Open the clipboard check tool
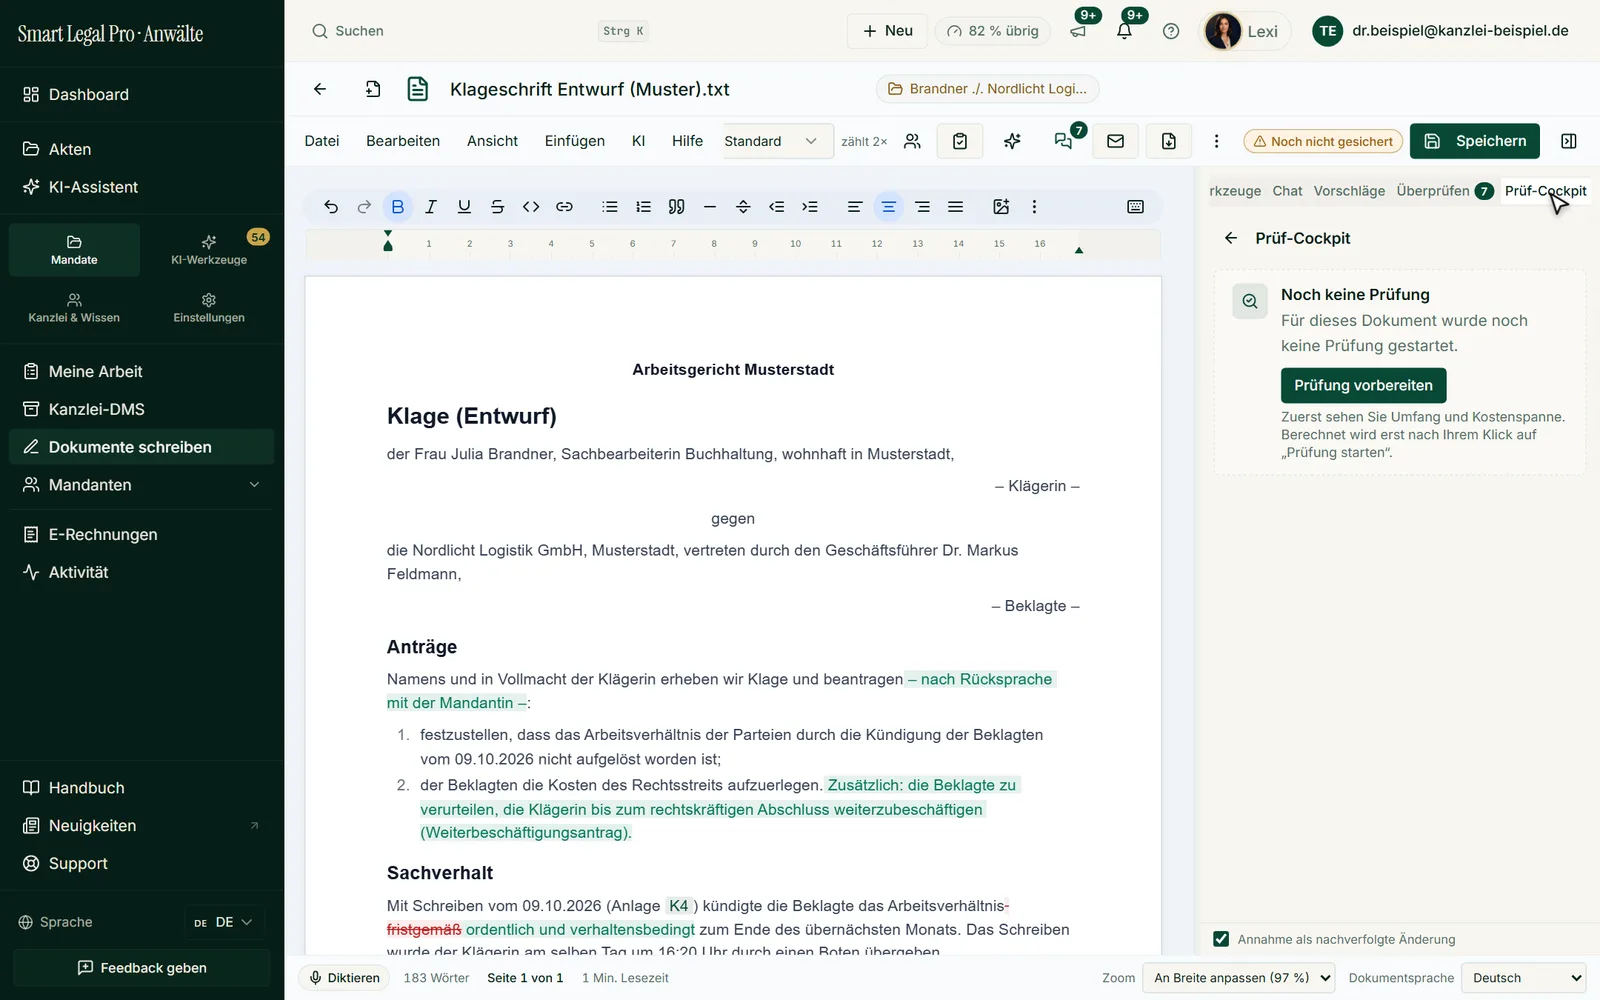The width and height of the screenshot is (1600, 1000). 960,141
